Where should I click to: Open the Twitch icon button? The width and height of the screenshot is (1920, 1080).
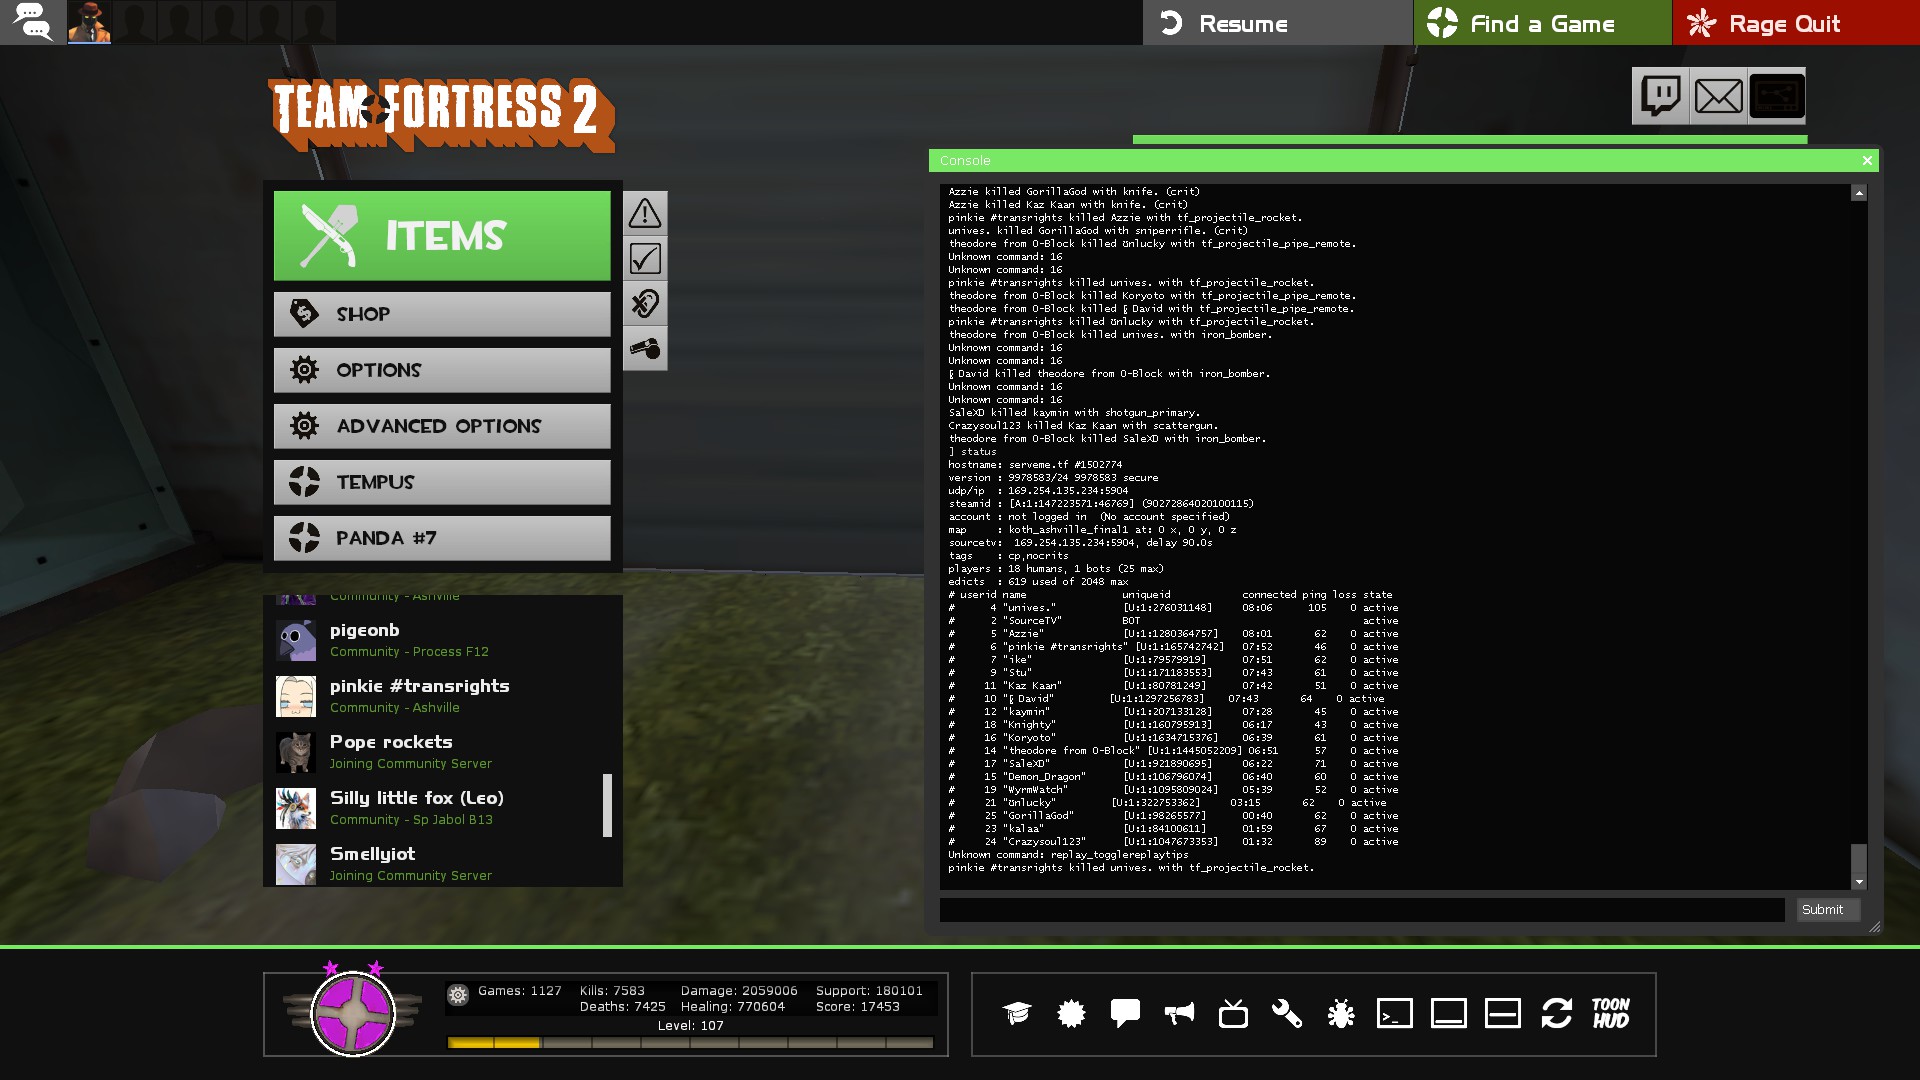pos(1660,97)
